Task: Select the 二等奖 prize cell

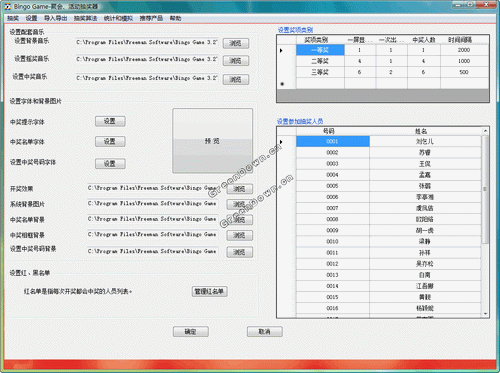Action: pos(320,61)
